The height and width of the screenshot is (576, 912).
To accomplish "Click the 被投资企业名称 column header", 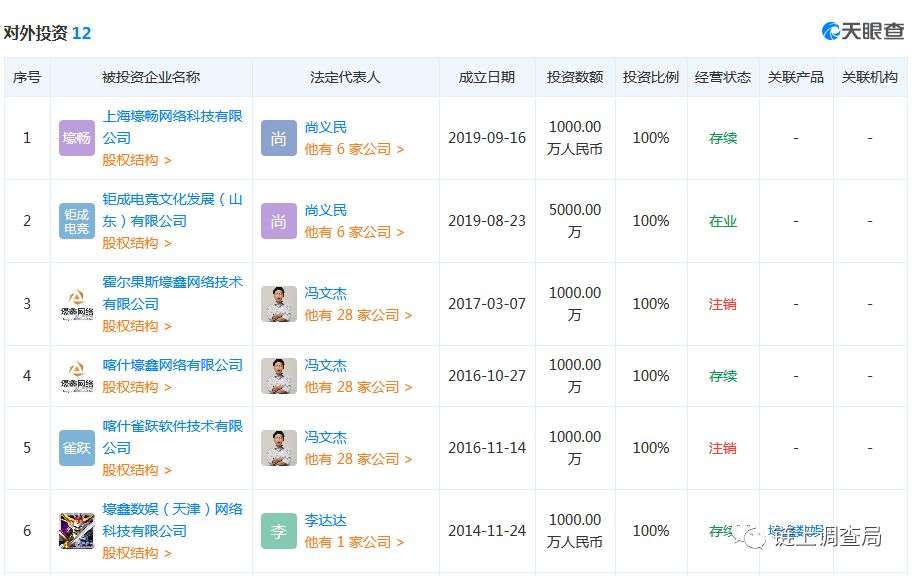I will (x=151, y=77).
